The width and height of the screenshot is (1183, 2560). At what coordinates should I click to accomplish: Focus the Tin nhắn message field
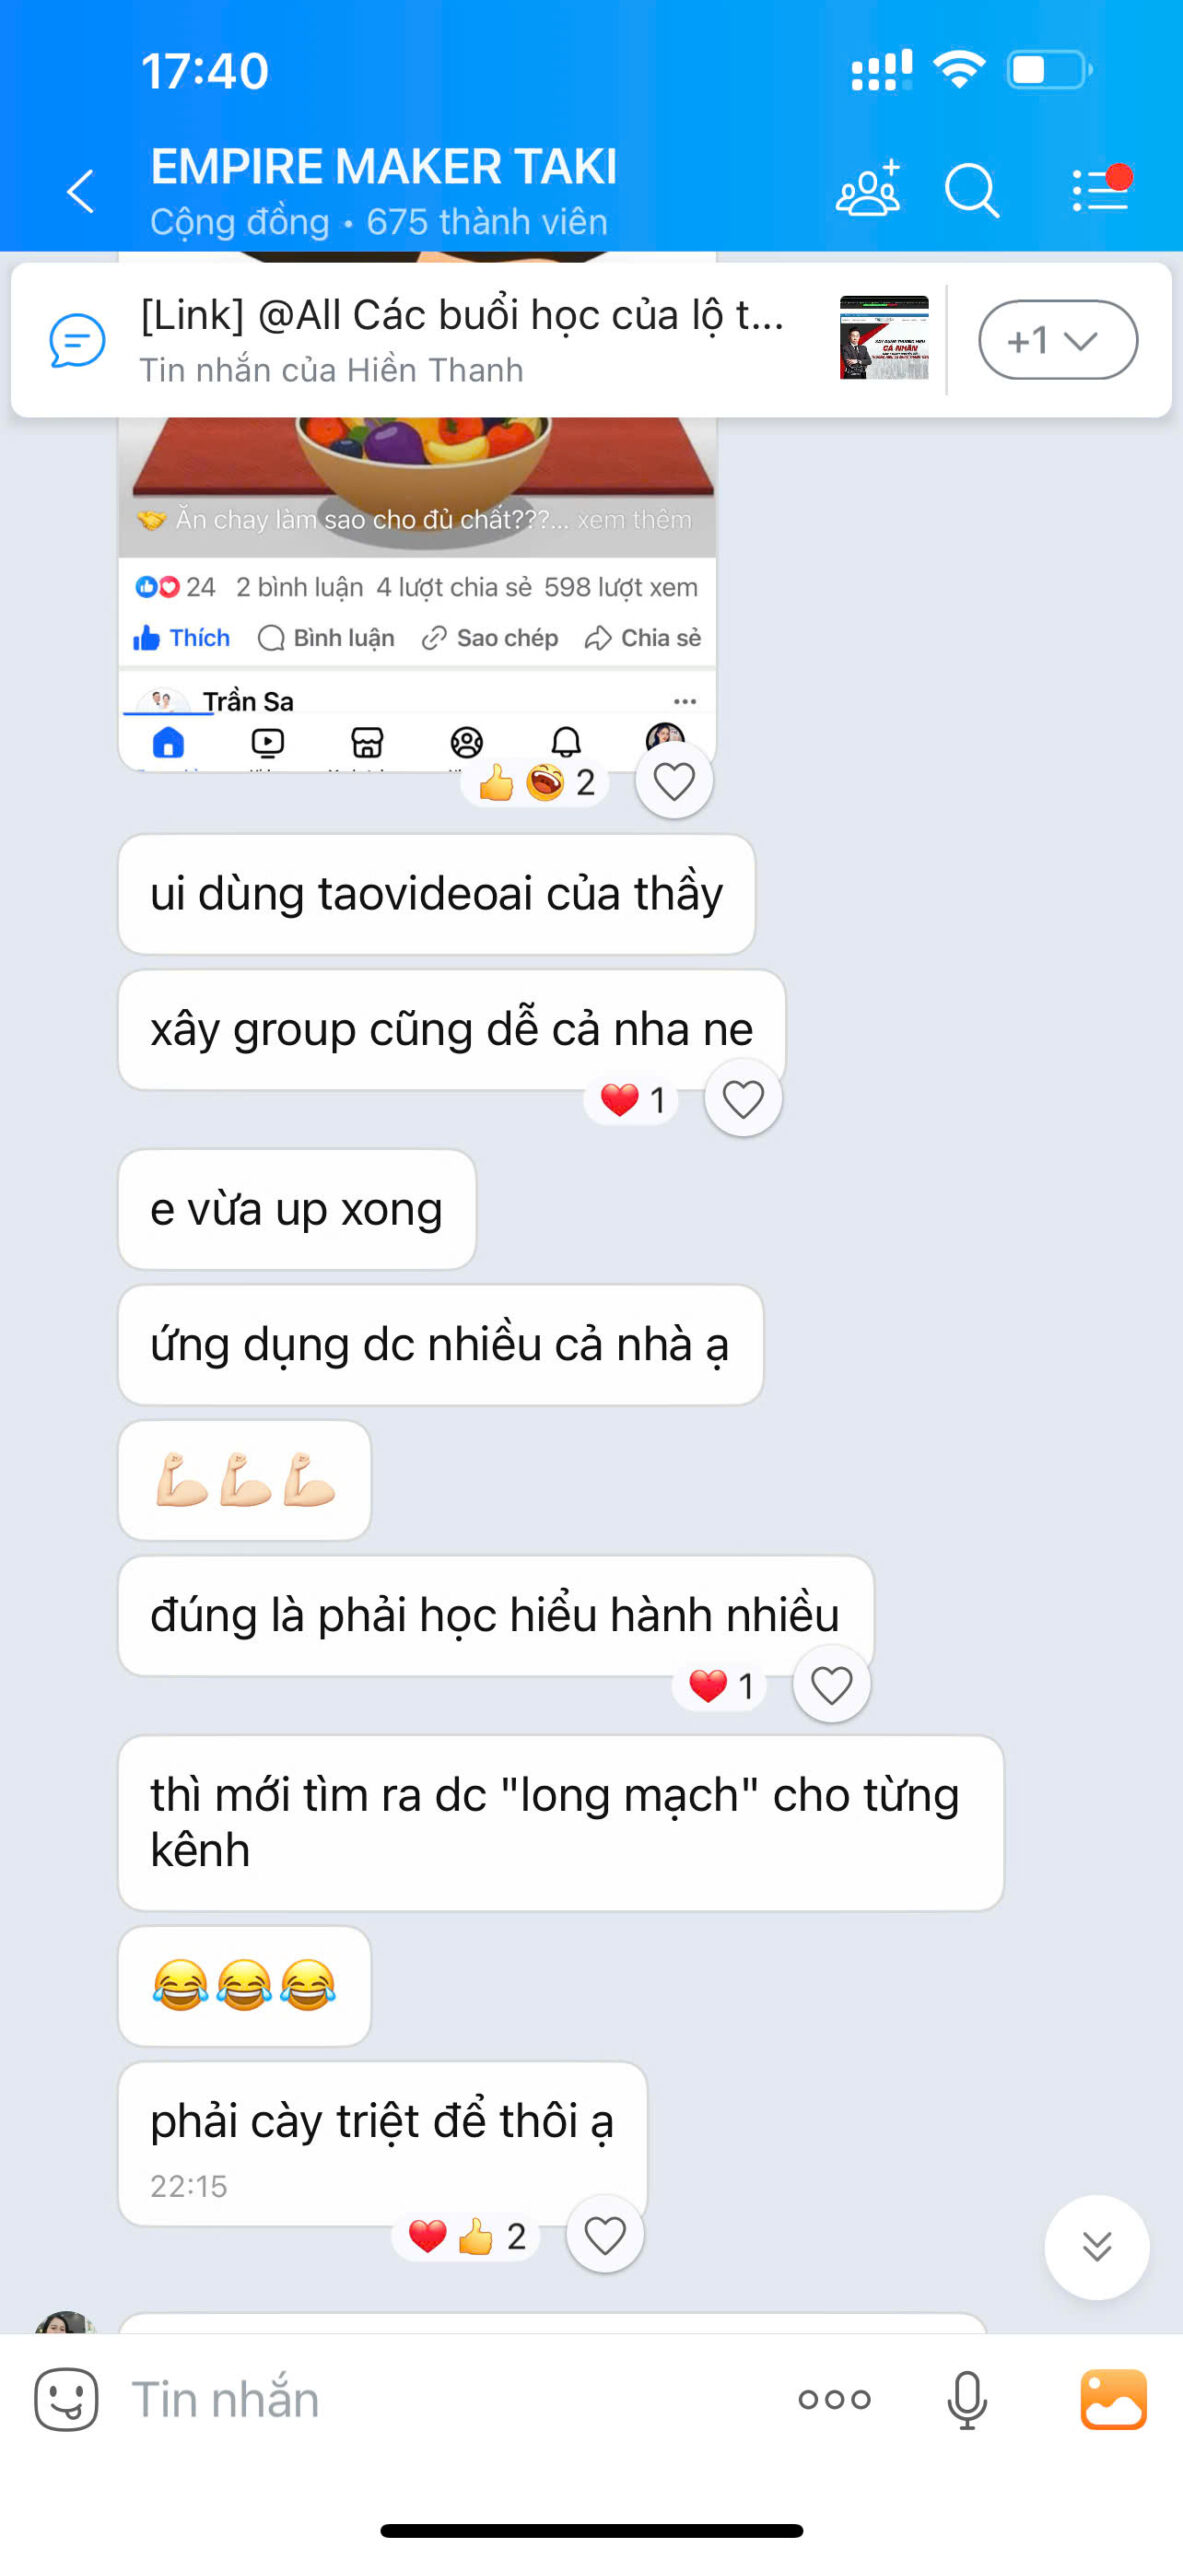pos(450,2398)
